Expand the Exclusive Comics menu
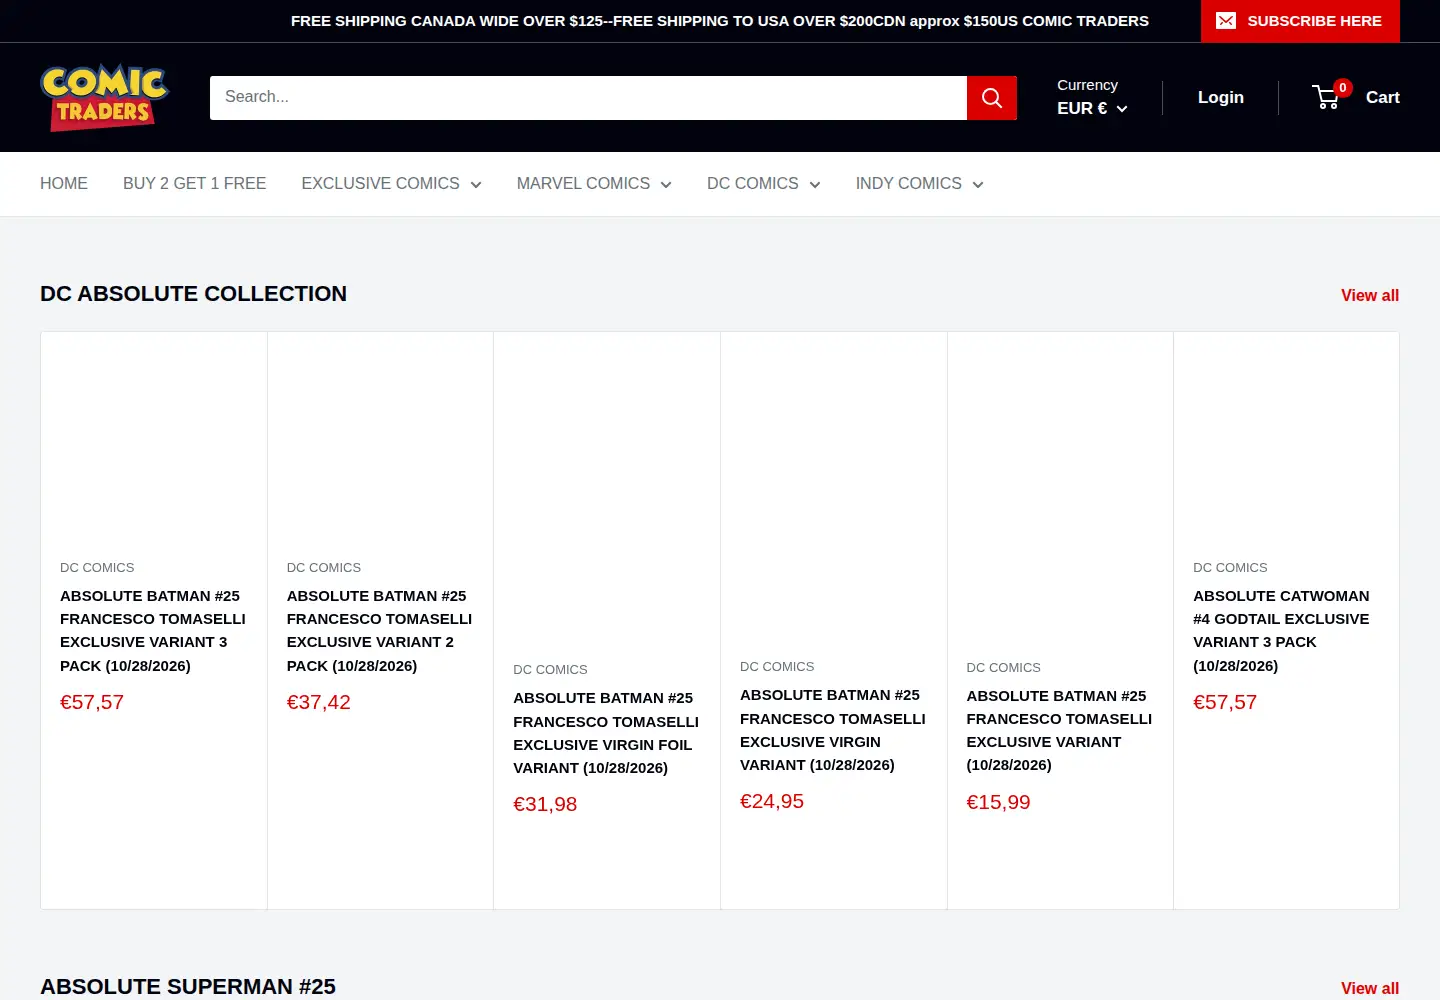Viewport: 1440px width, 1000px height. [x=391, y=184]
